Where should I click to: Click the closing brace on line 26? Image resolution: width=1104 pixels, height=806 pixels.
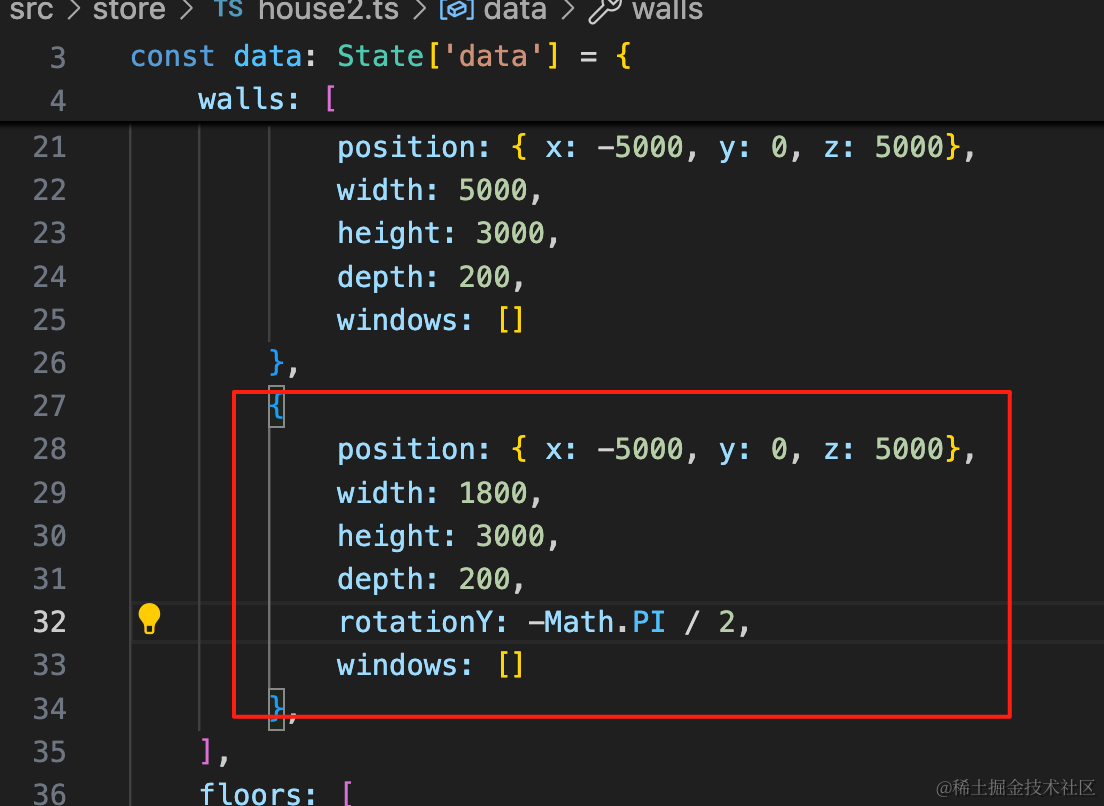(277, 363)
